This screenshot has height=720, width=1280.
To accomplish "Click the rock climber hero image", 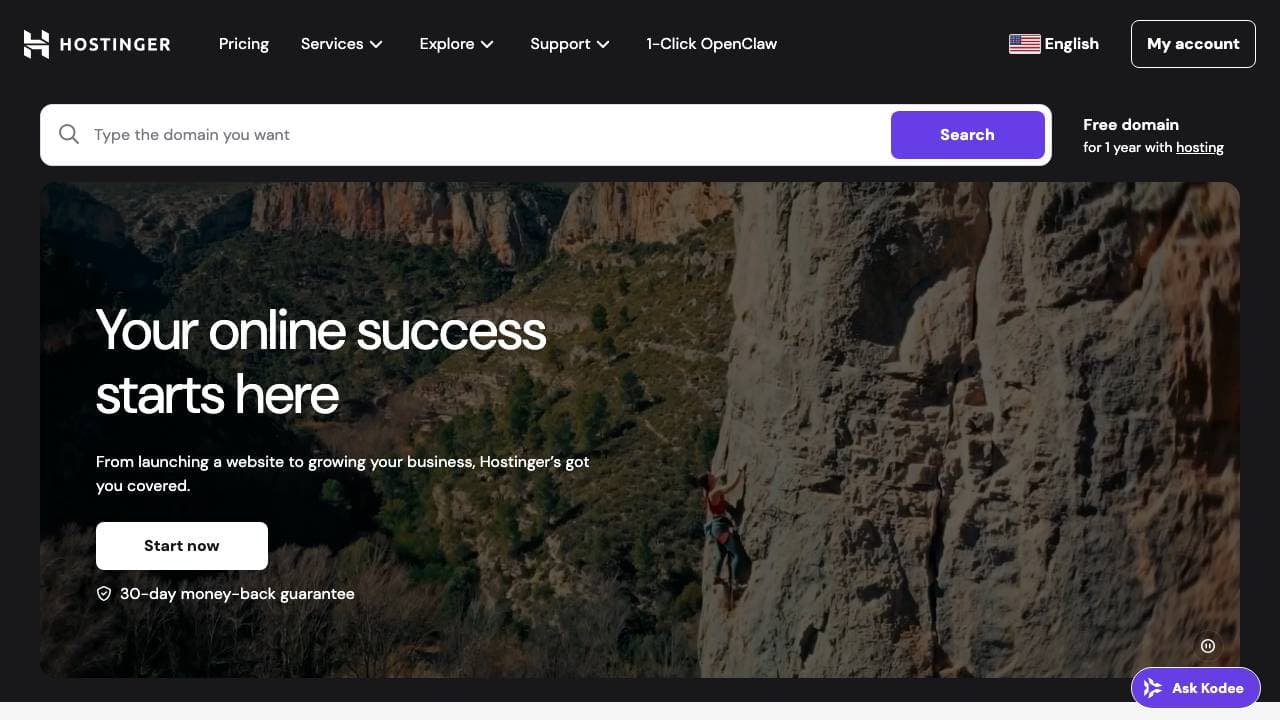I will click(x=725, y=530).
